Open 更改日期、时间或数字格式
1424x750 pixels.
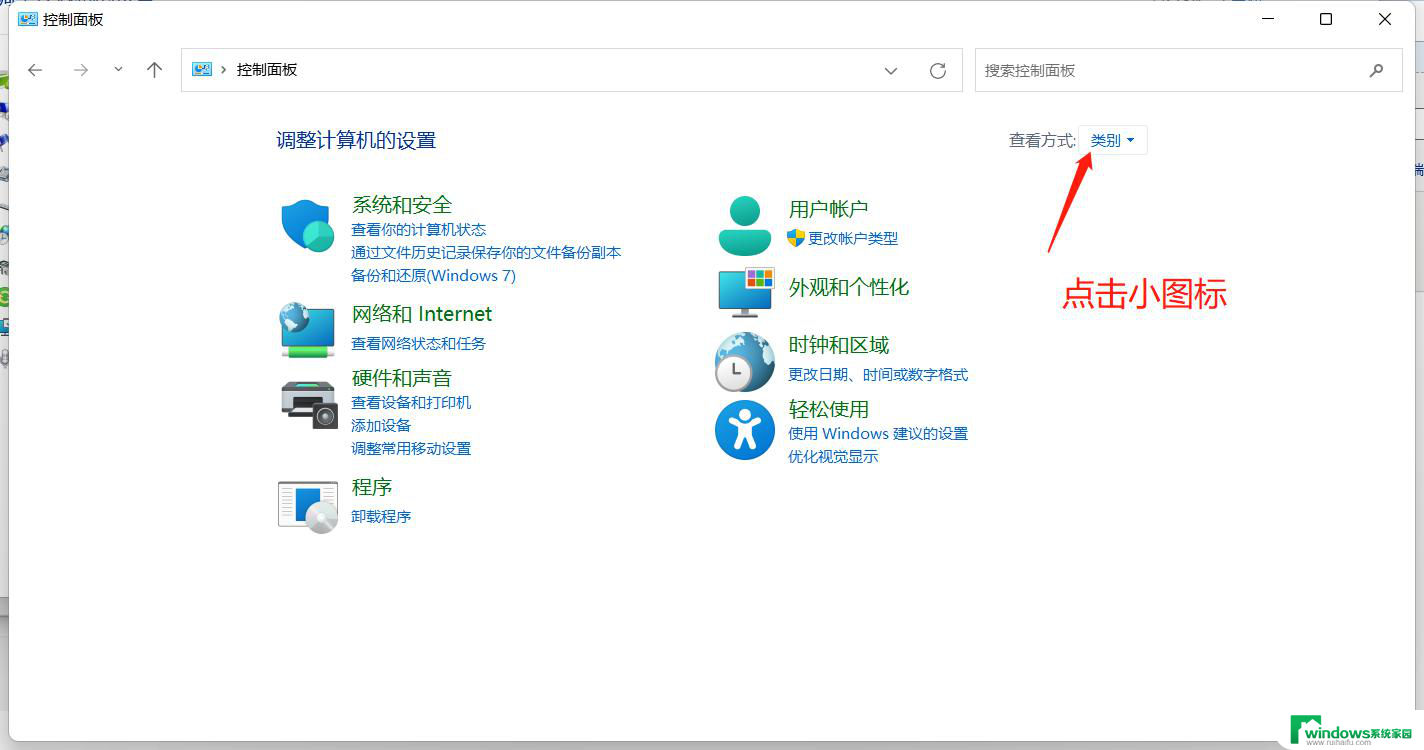click(x=878, y=374)
